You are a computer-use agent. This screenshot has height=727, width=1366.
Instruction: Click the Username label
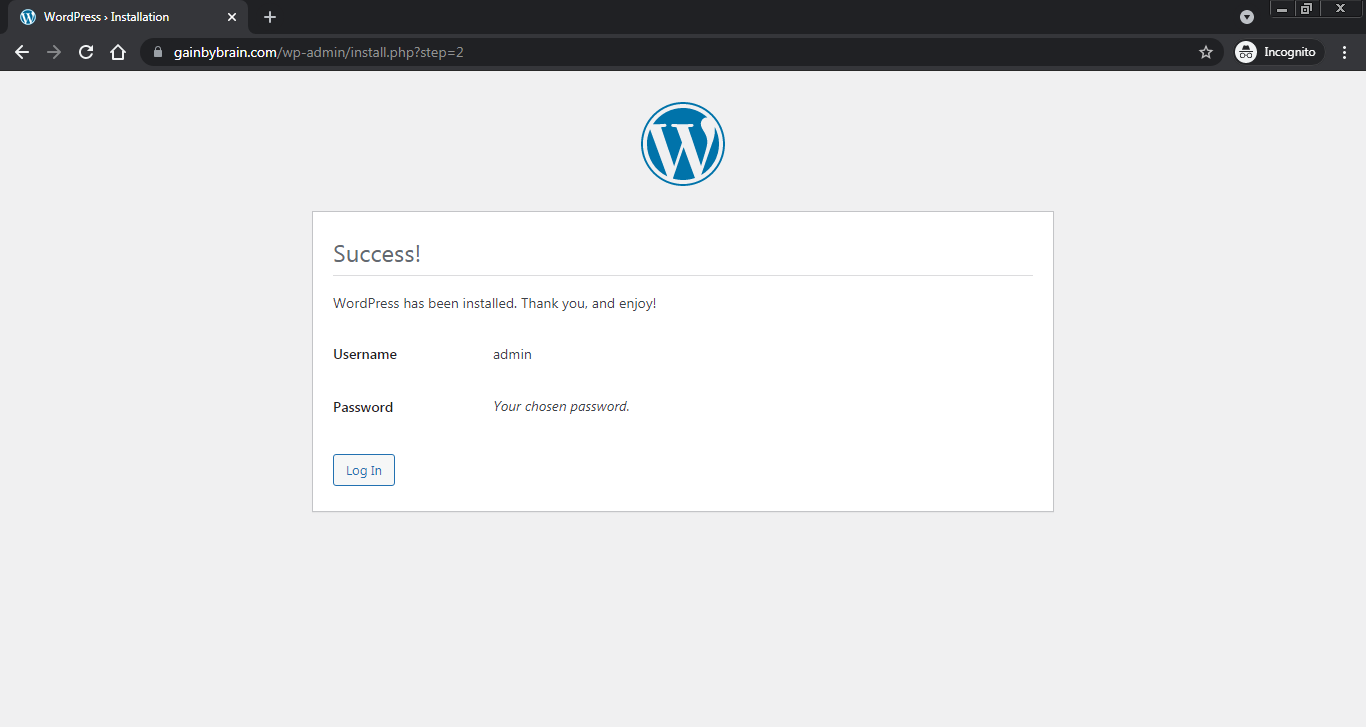click(x=365, y=354)
